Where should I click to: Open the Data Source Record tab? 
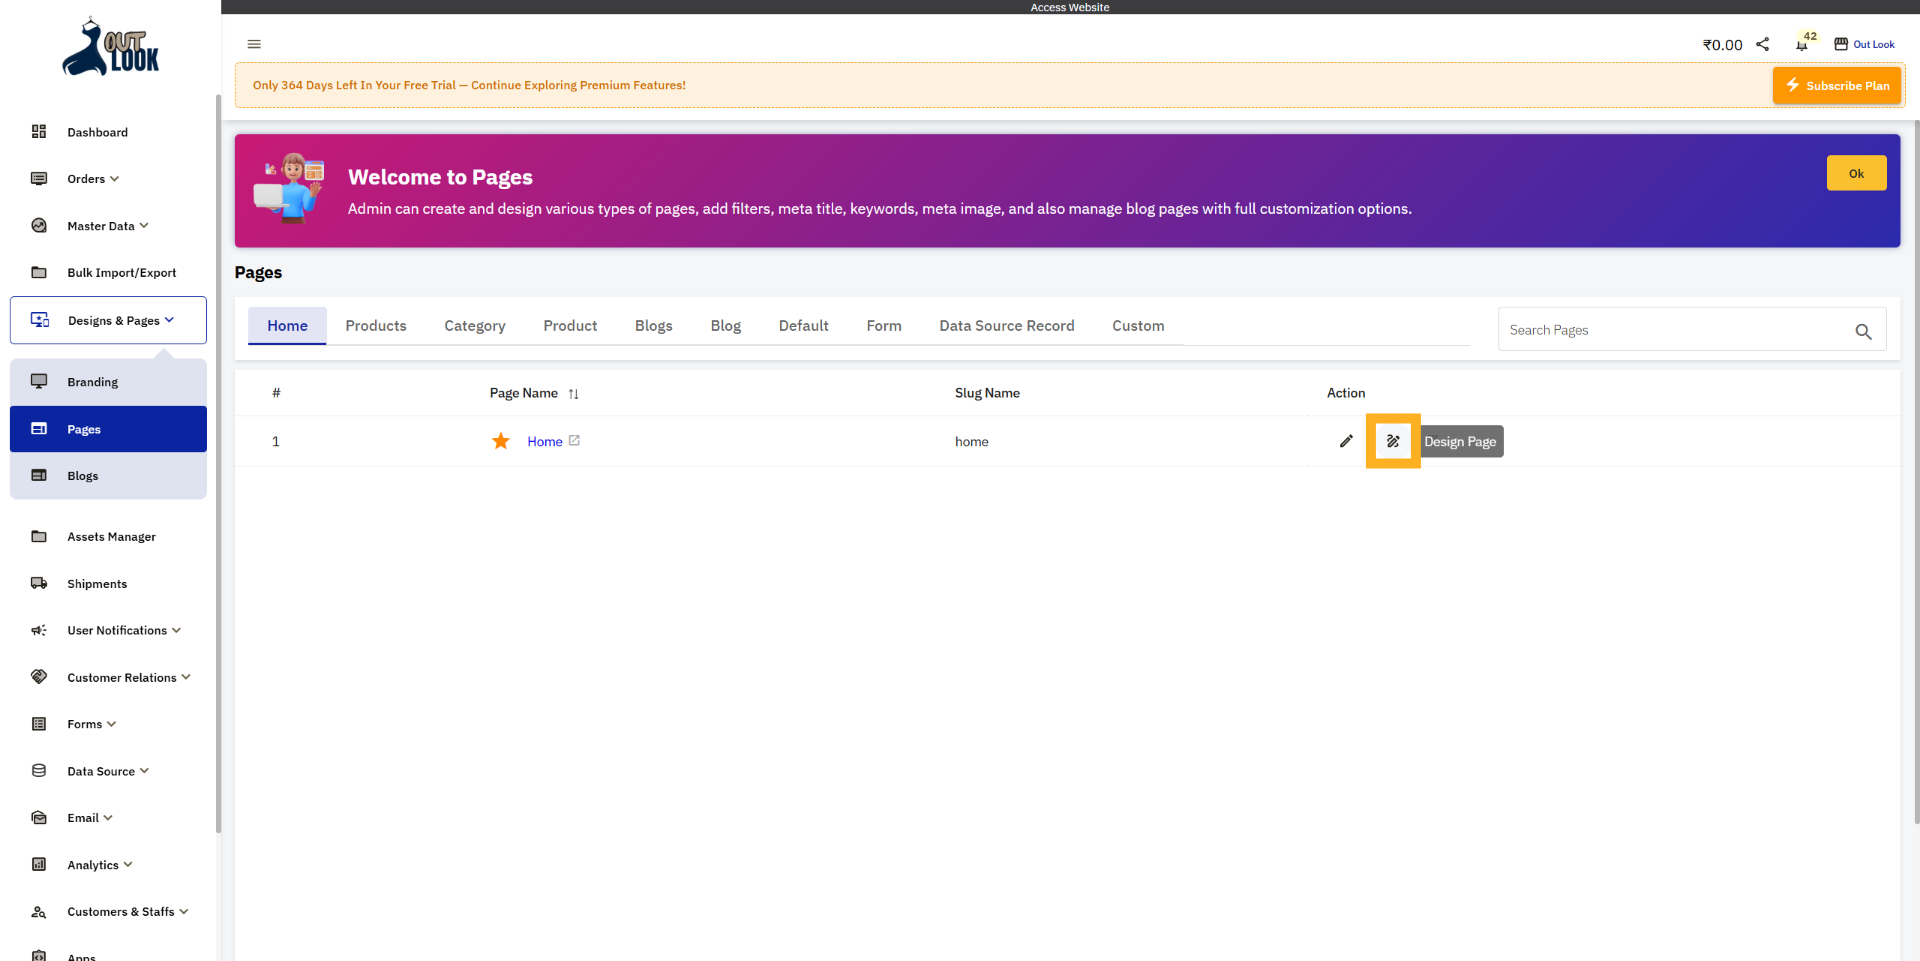[1006, 325]
